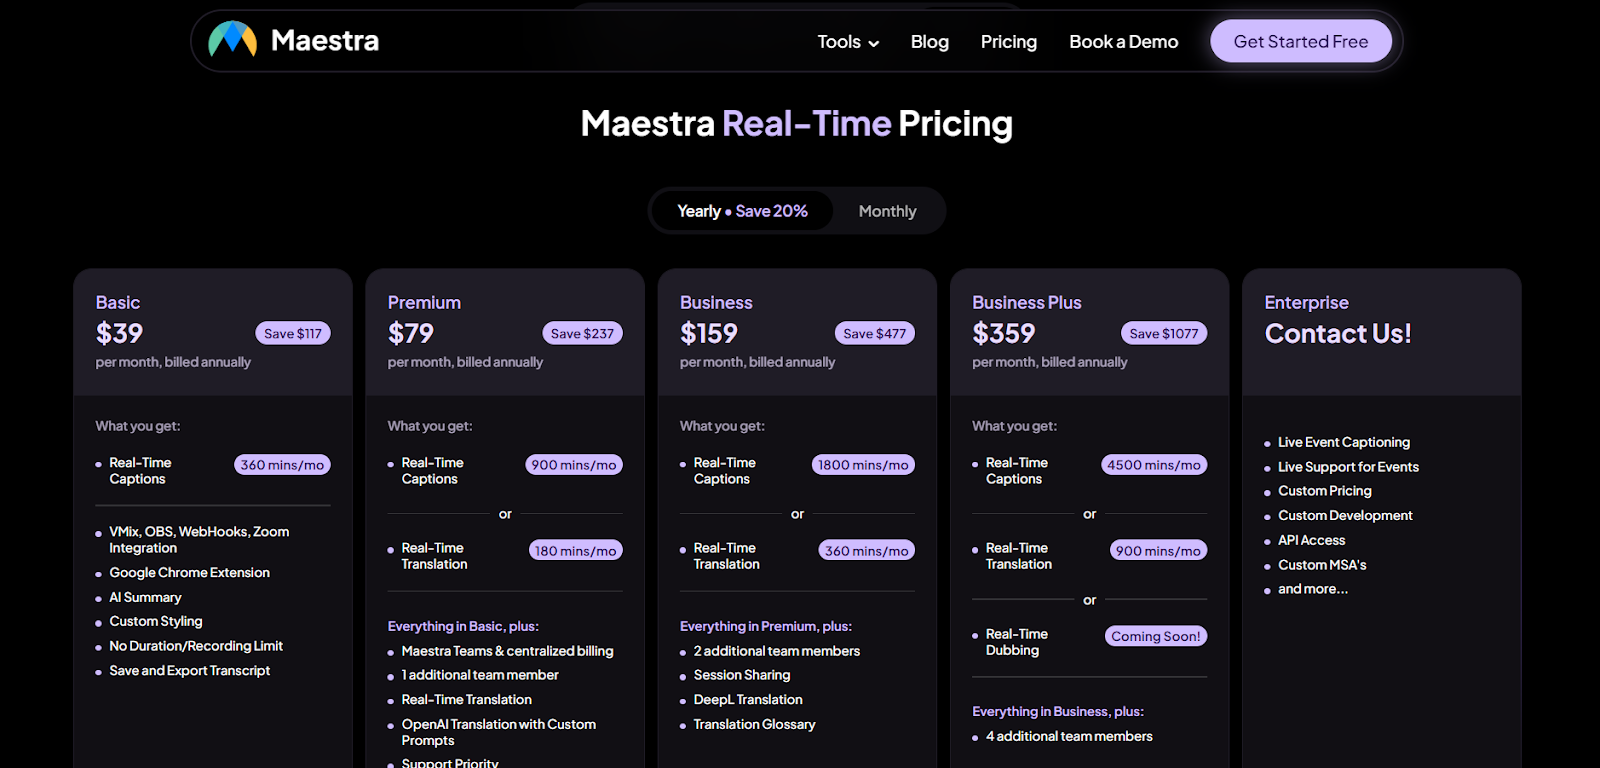Click Everything in Premium, plus heading

pyautogui.click(x=766, y=626)
